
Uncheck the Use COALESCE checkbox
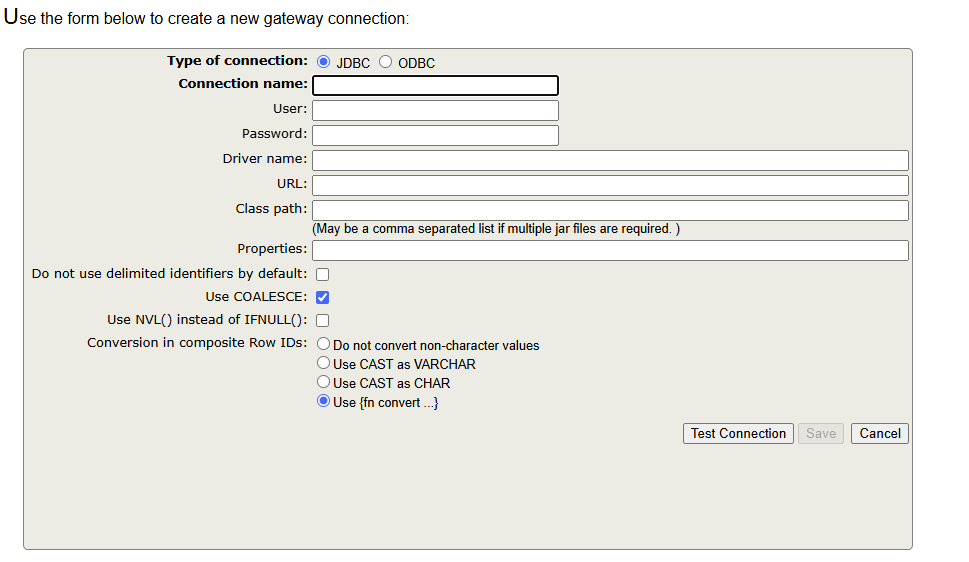[x=323, y=297]
